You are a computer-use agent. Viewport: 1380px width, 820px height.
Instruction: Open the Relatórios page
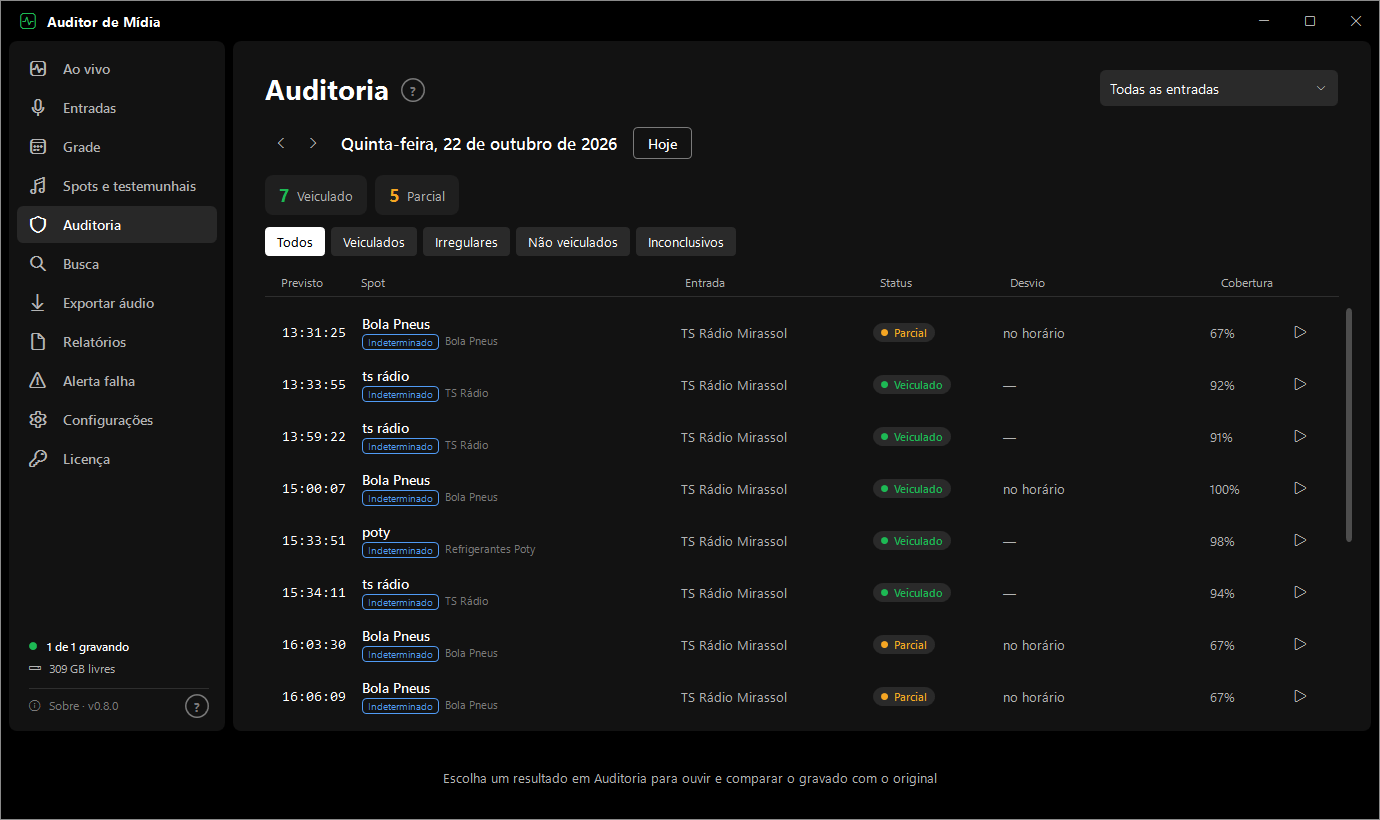click(x=117, y=342)
